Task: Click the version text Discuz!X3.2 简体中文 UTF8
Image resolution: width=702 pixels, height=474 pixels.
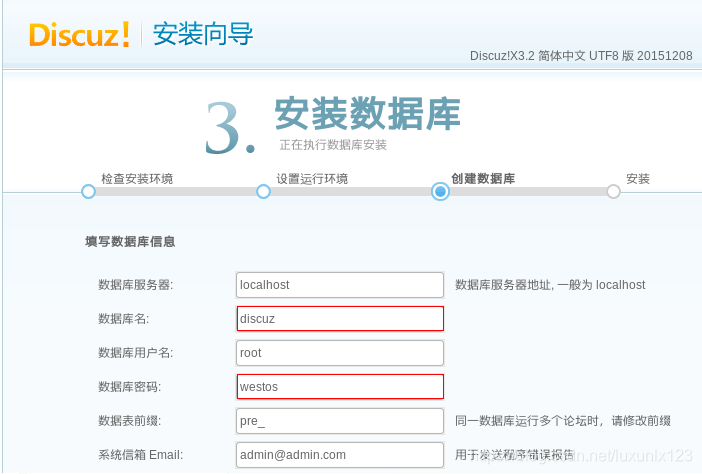Action: click(x=581, y=56)
